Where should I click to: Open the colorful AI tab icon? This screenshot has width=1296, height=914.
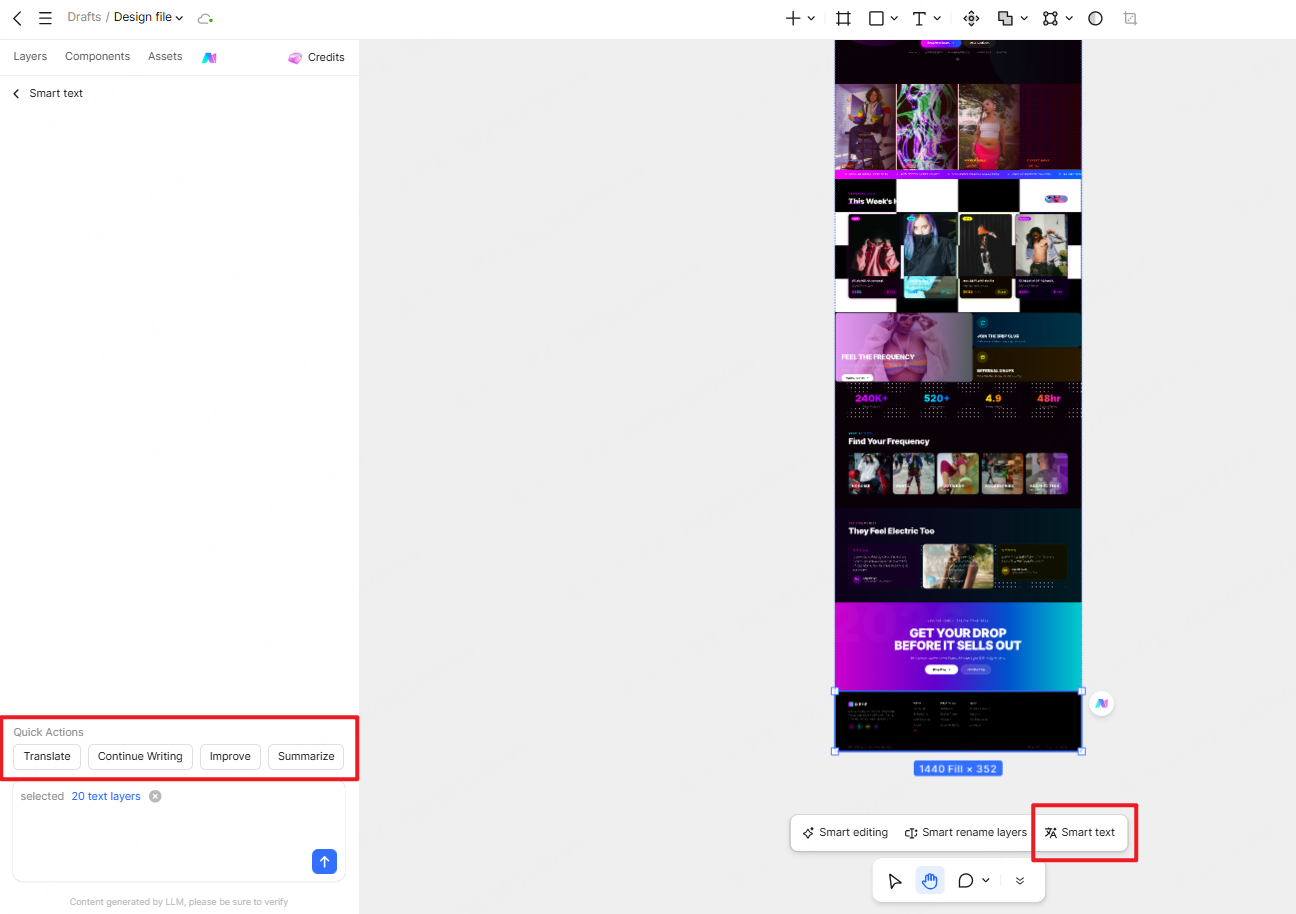coord(209,58)
